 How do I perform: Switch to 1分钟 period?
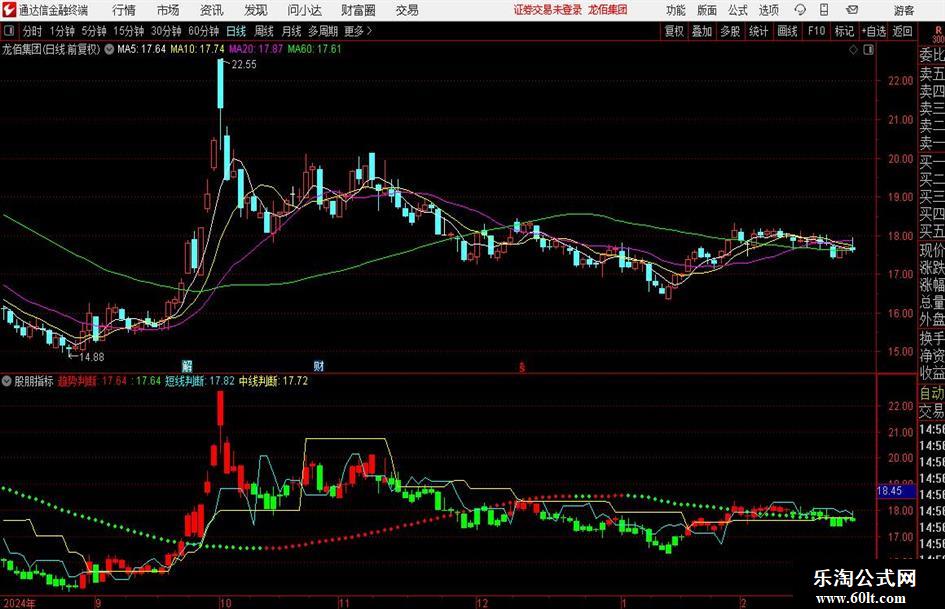(x=62, y=31)
